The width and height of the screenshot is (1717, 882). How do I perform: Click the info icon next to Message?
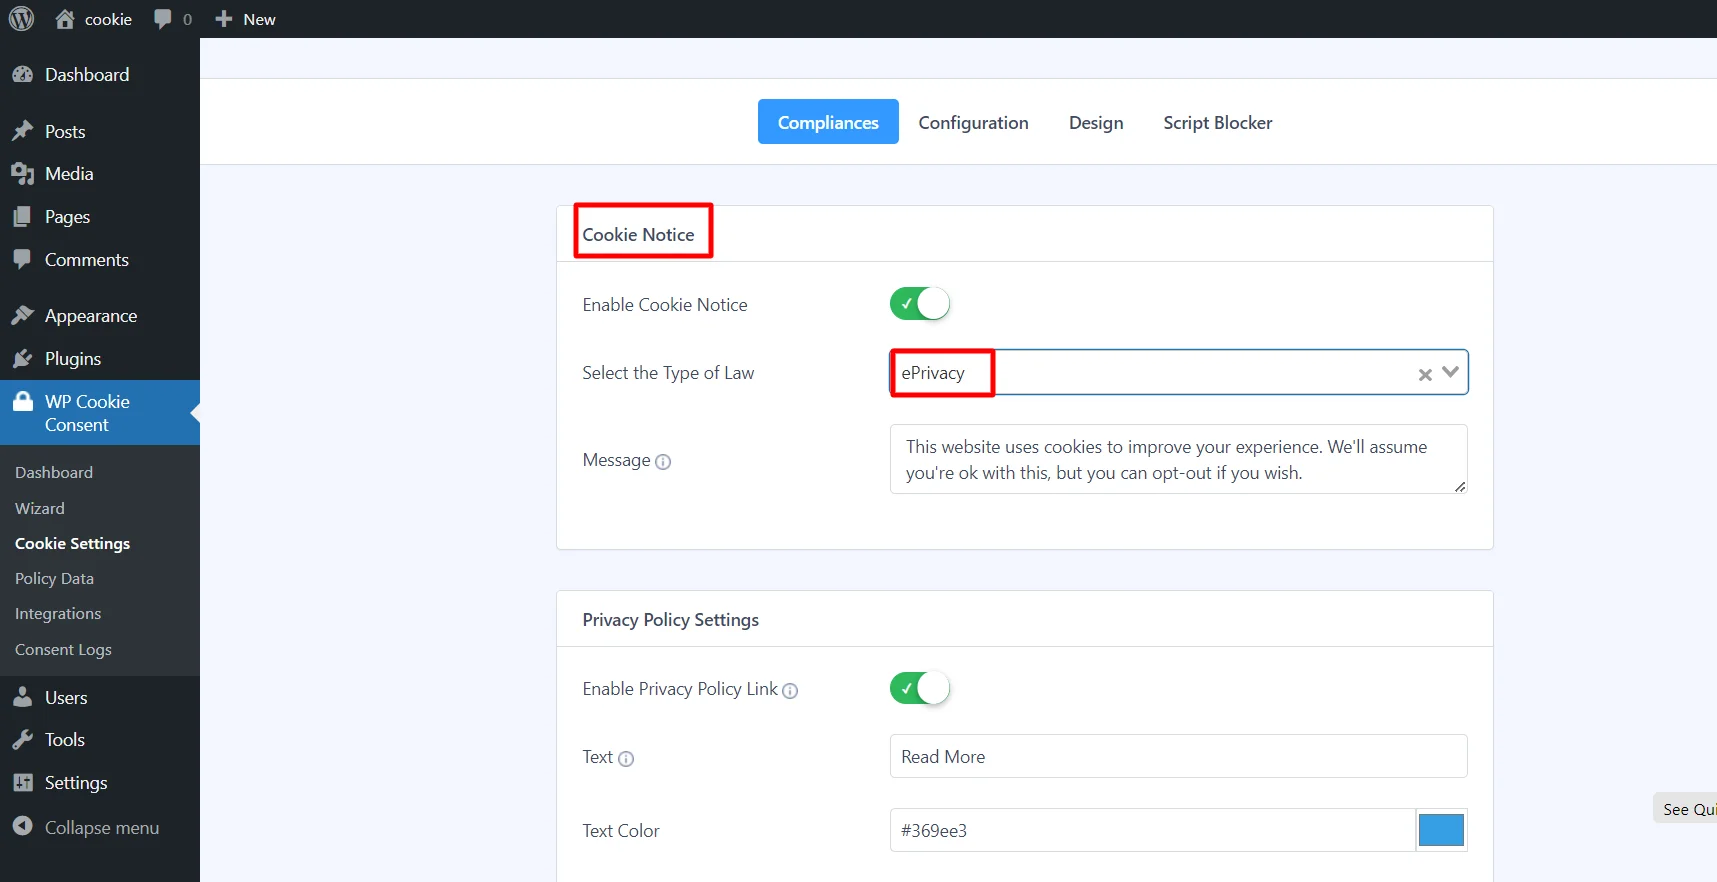(663, 461)
